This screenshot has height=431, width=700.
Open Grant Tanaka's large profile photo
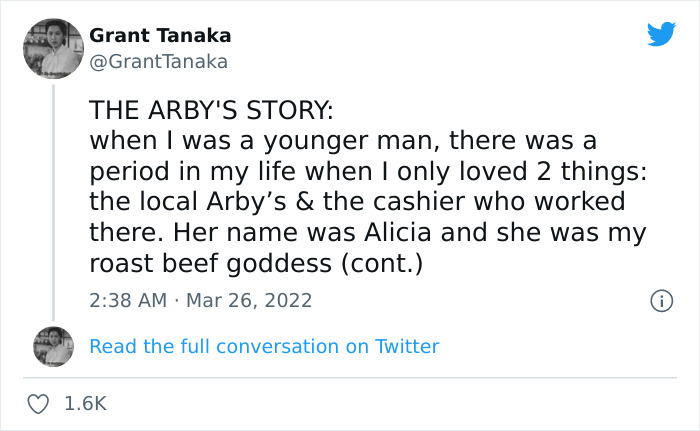(x=52, y=48)
